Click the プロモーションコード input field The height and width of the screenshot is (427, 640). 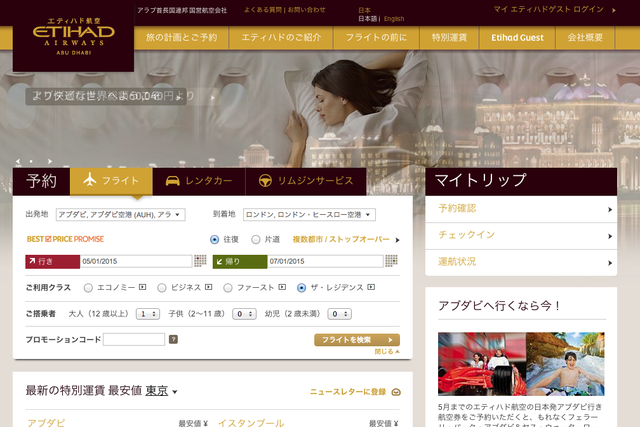tap(134, 339)
